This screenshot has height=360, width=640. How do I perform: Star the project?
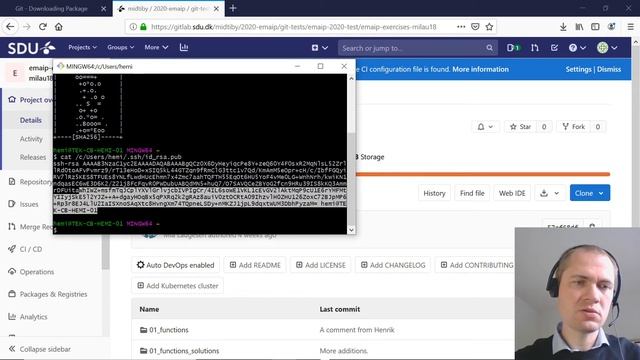click(520, 127)
